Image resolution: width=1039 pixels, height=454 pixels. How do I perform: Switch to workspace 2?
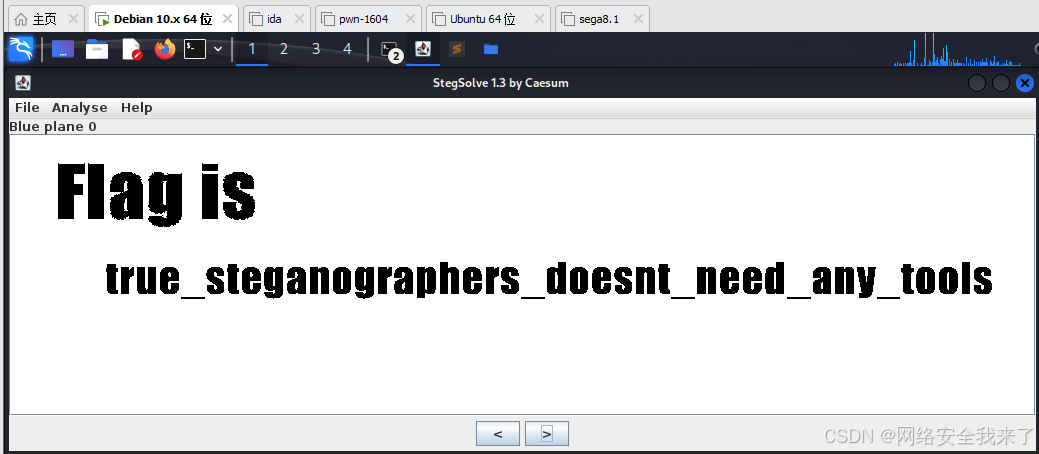coord(284,49)
